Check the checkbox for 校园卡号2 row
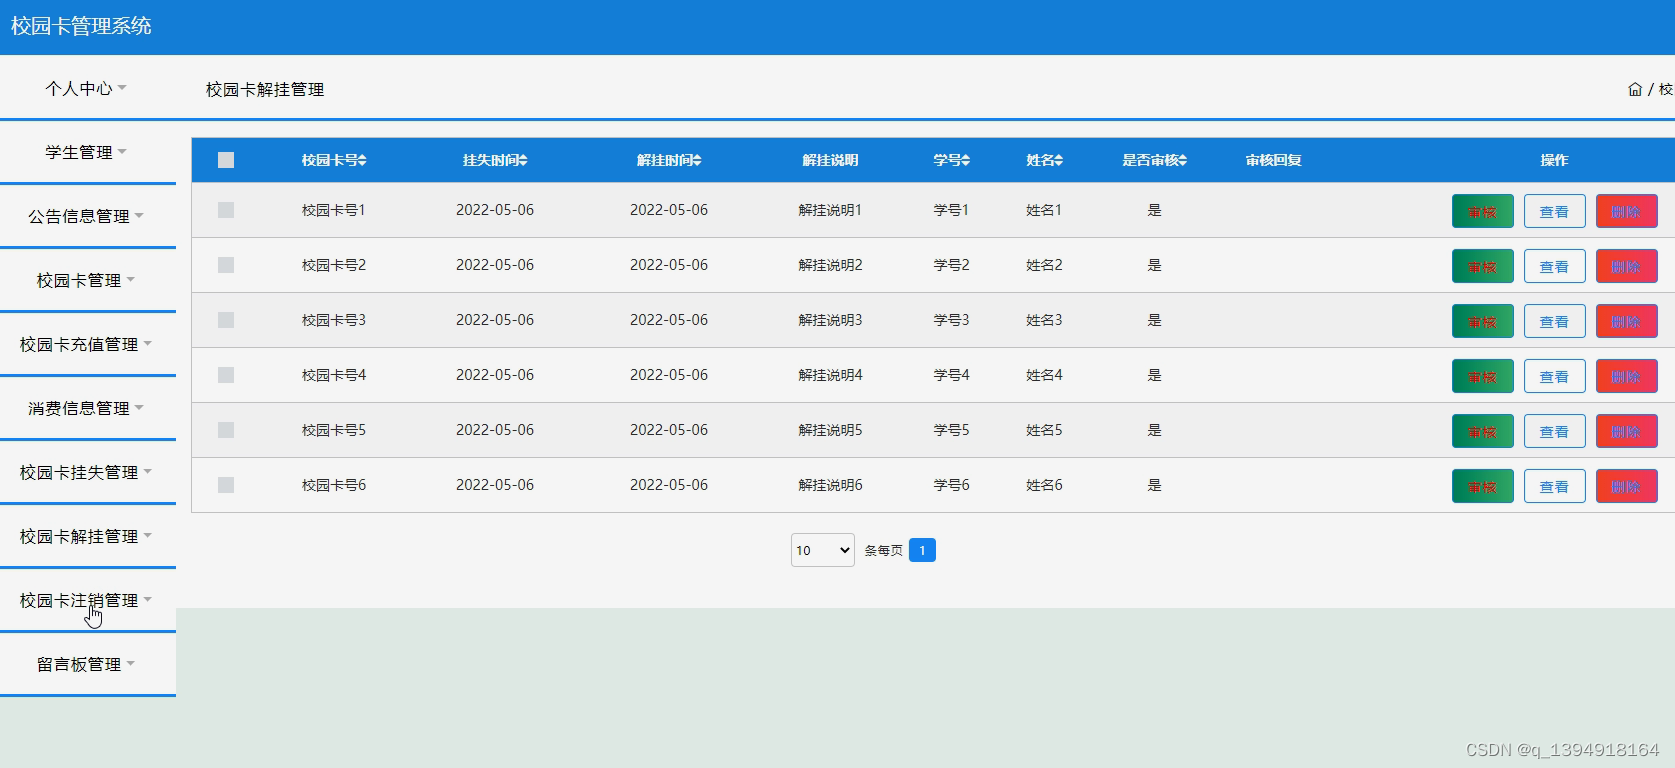The width and height of the screenshot is (1675, 768). pyautogui.click(x=226, y=265)
